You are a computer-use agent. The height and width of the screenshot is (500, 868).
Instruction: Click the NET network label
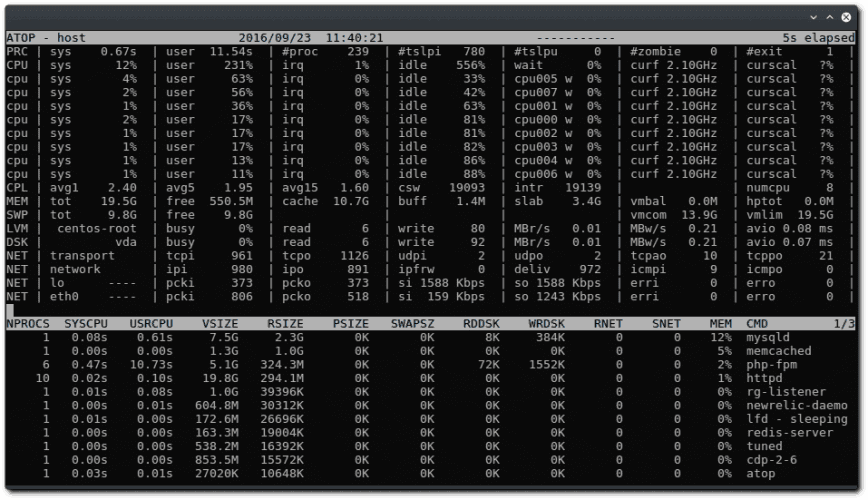click(x=75, y=269)
